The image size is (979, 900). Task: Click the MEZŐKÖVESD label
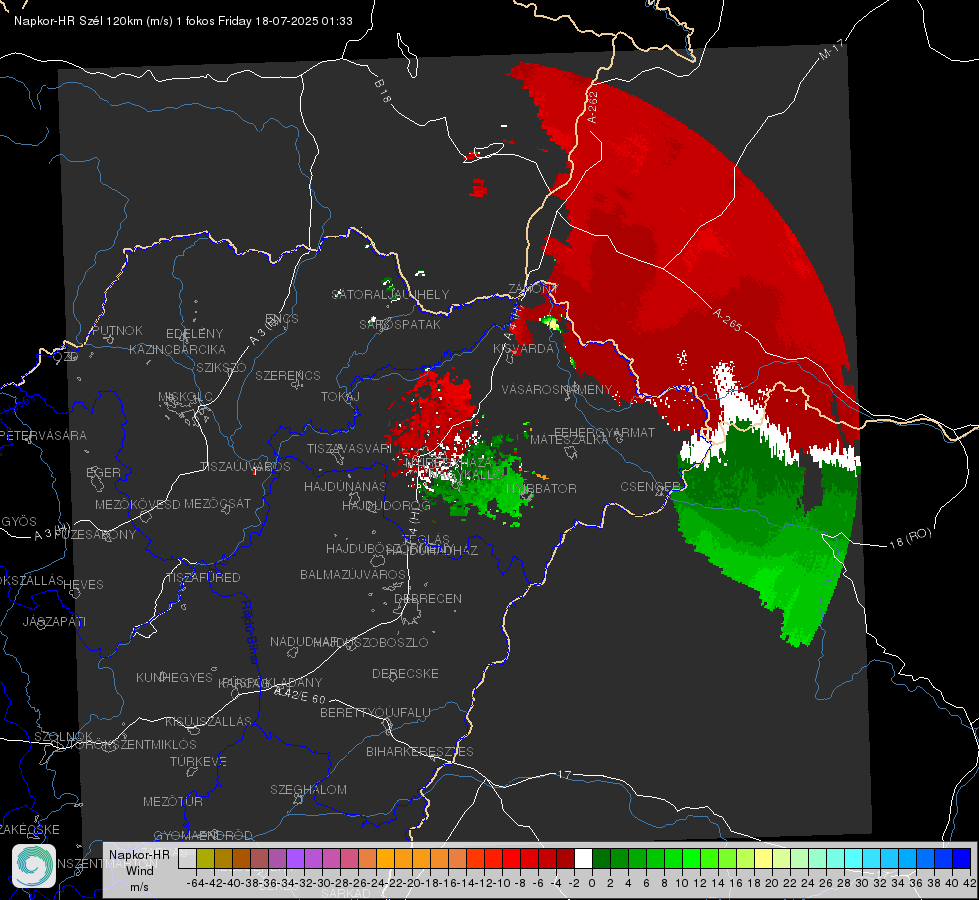(x=137, y=504)
